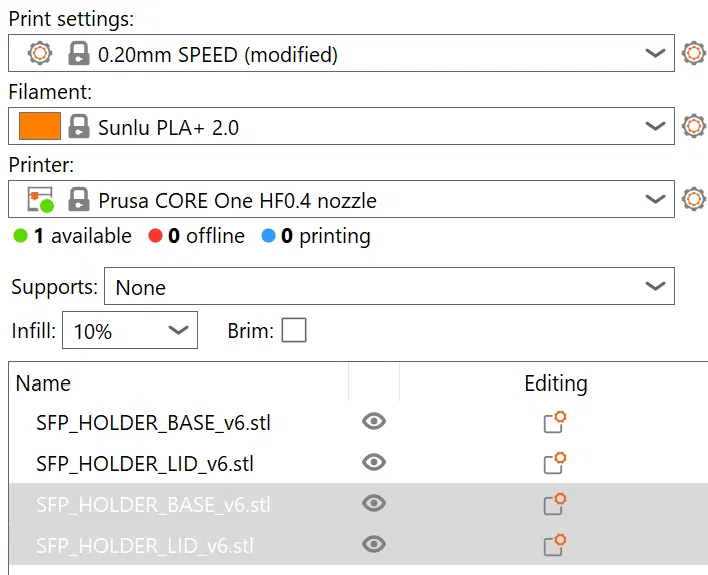Enable the Brim checkbox
Screen dimensions: 708x575
(294, 330)
